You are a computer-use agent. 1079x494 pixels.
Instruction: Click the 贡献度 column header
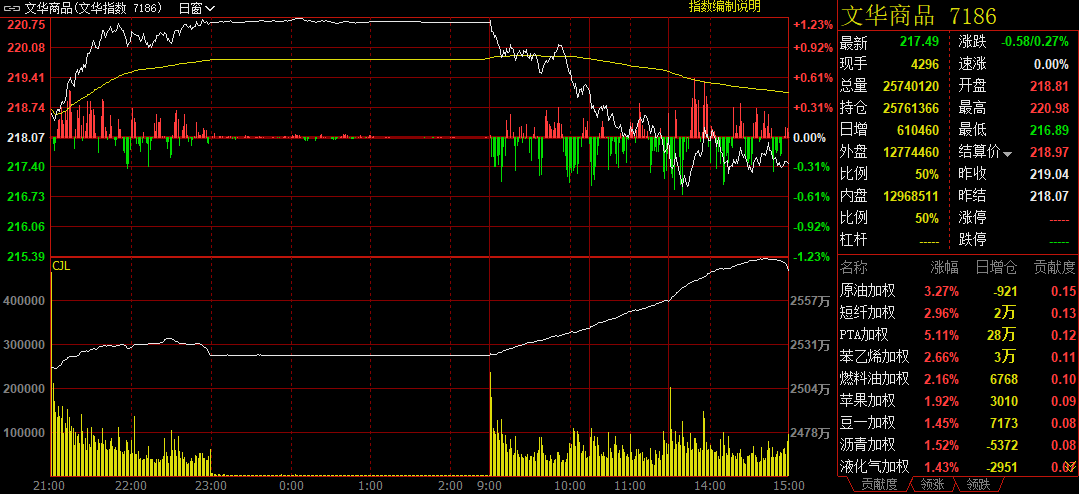1054,268
